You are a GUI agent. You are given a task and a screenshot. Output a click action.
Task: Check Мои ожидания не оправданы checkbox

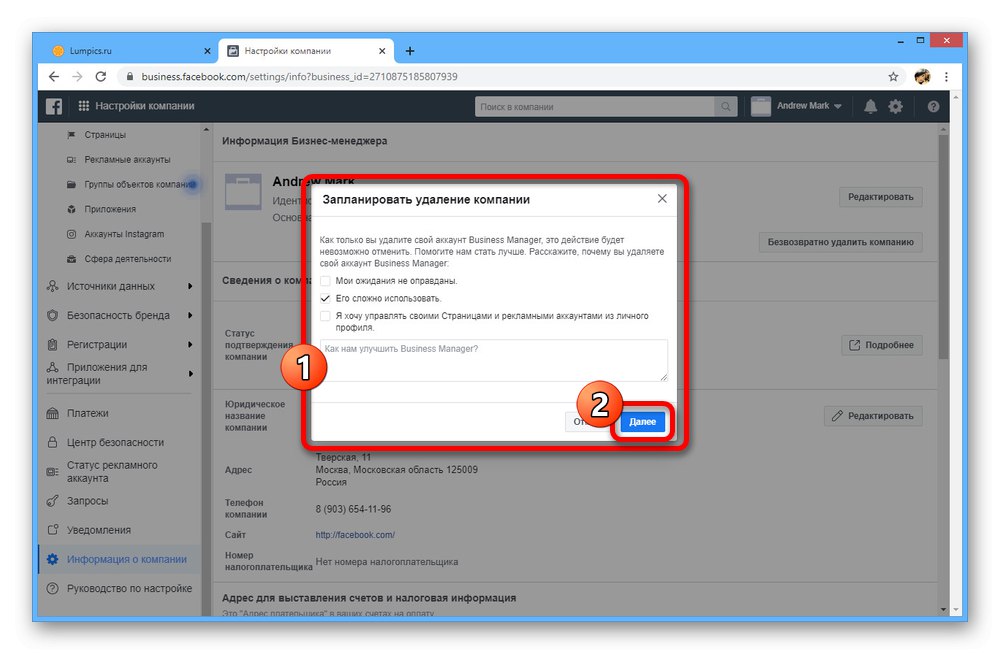325,281
